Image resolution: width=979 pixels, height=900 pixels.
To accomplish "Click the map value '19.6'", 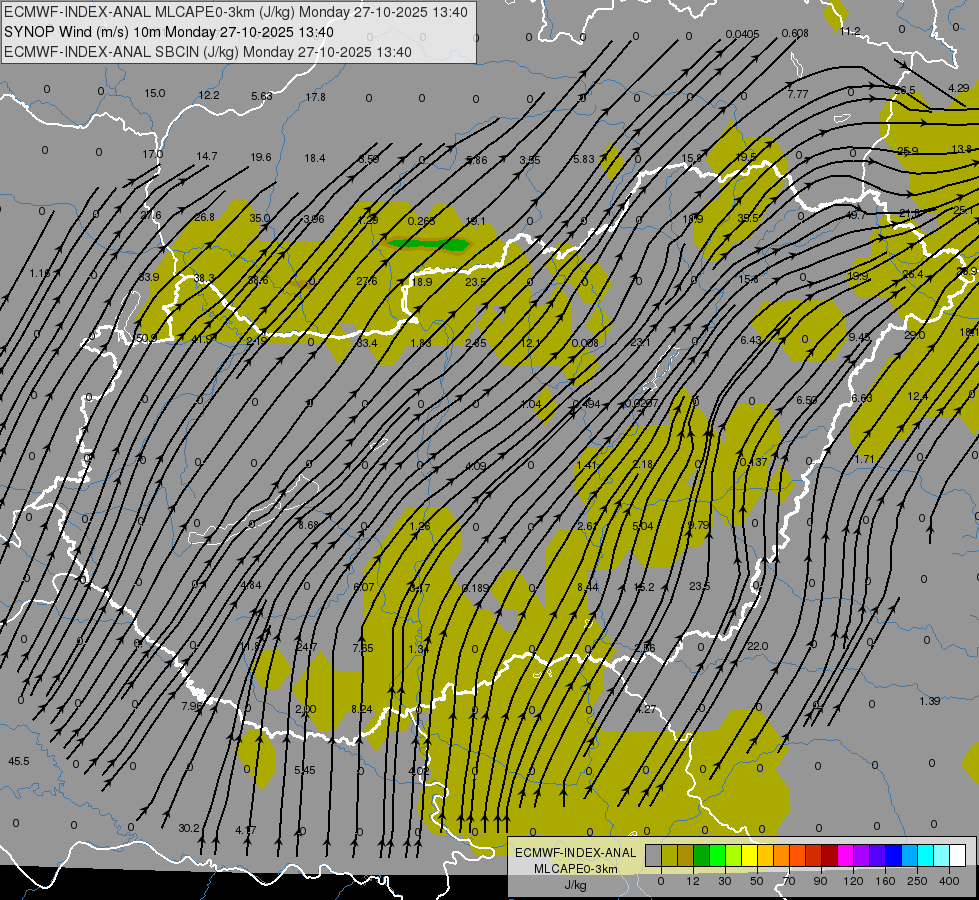I will click(x=260, y=157).
